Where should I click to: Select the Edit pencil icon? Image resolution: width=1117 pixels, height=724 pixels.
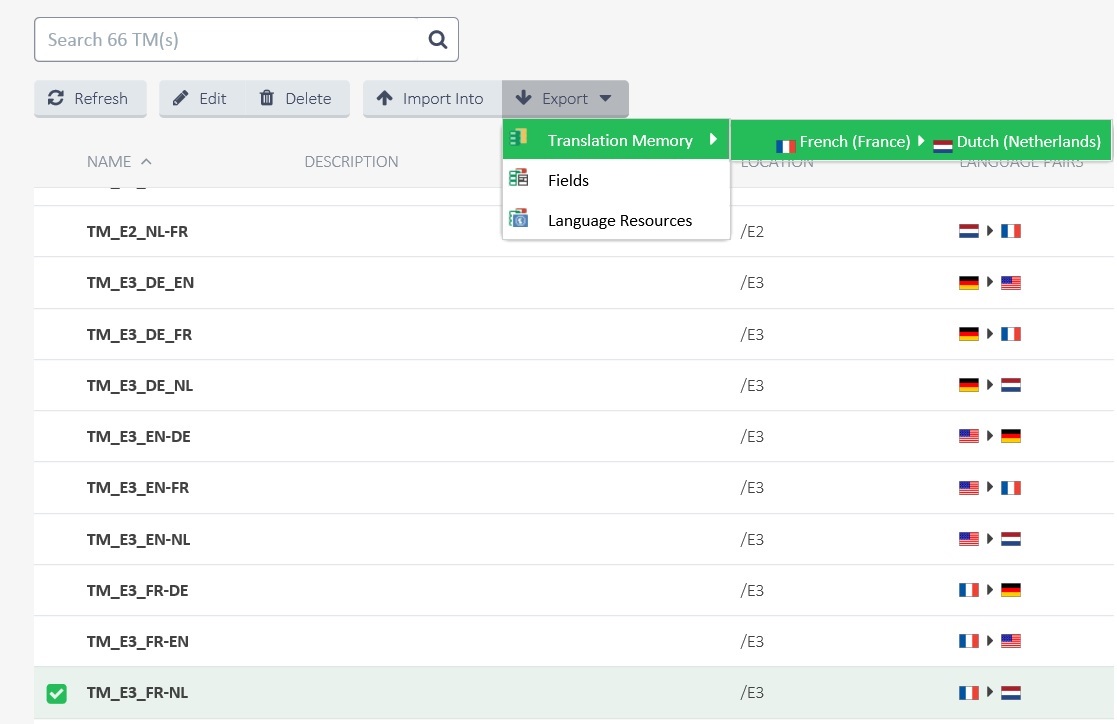point(183,98)
